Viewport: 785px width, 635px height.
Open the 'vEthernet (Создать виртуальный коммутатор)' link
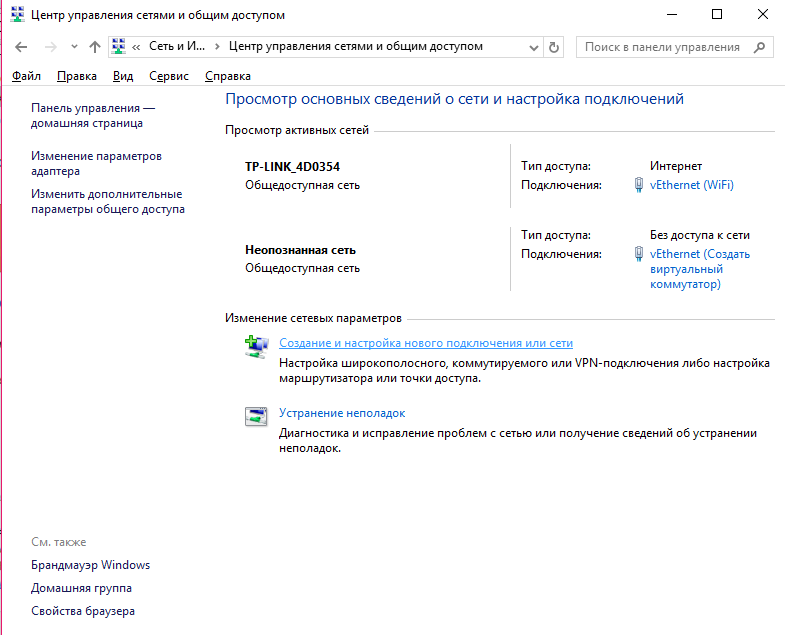(699, 269)
